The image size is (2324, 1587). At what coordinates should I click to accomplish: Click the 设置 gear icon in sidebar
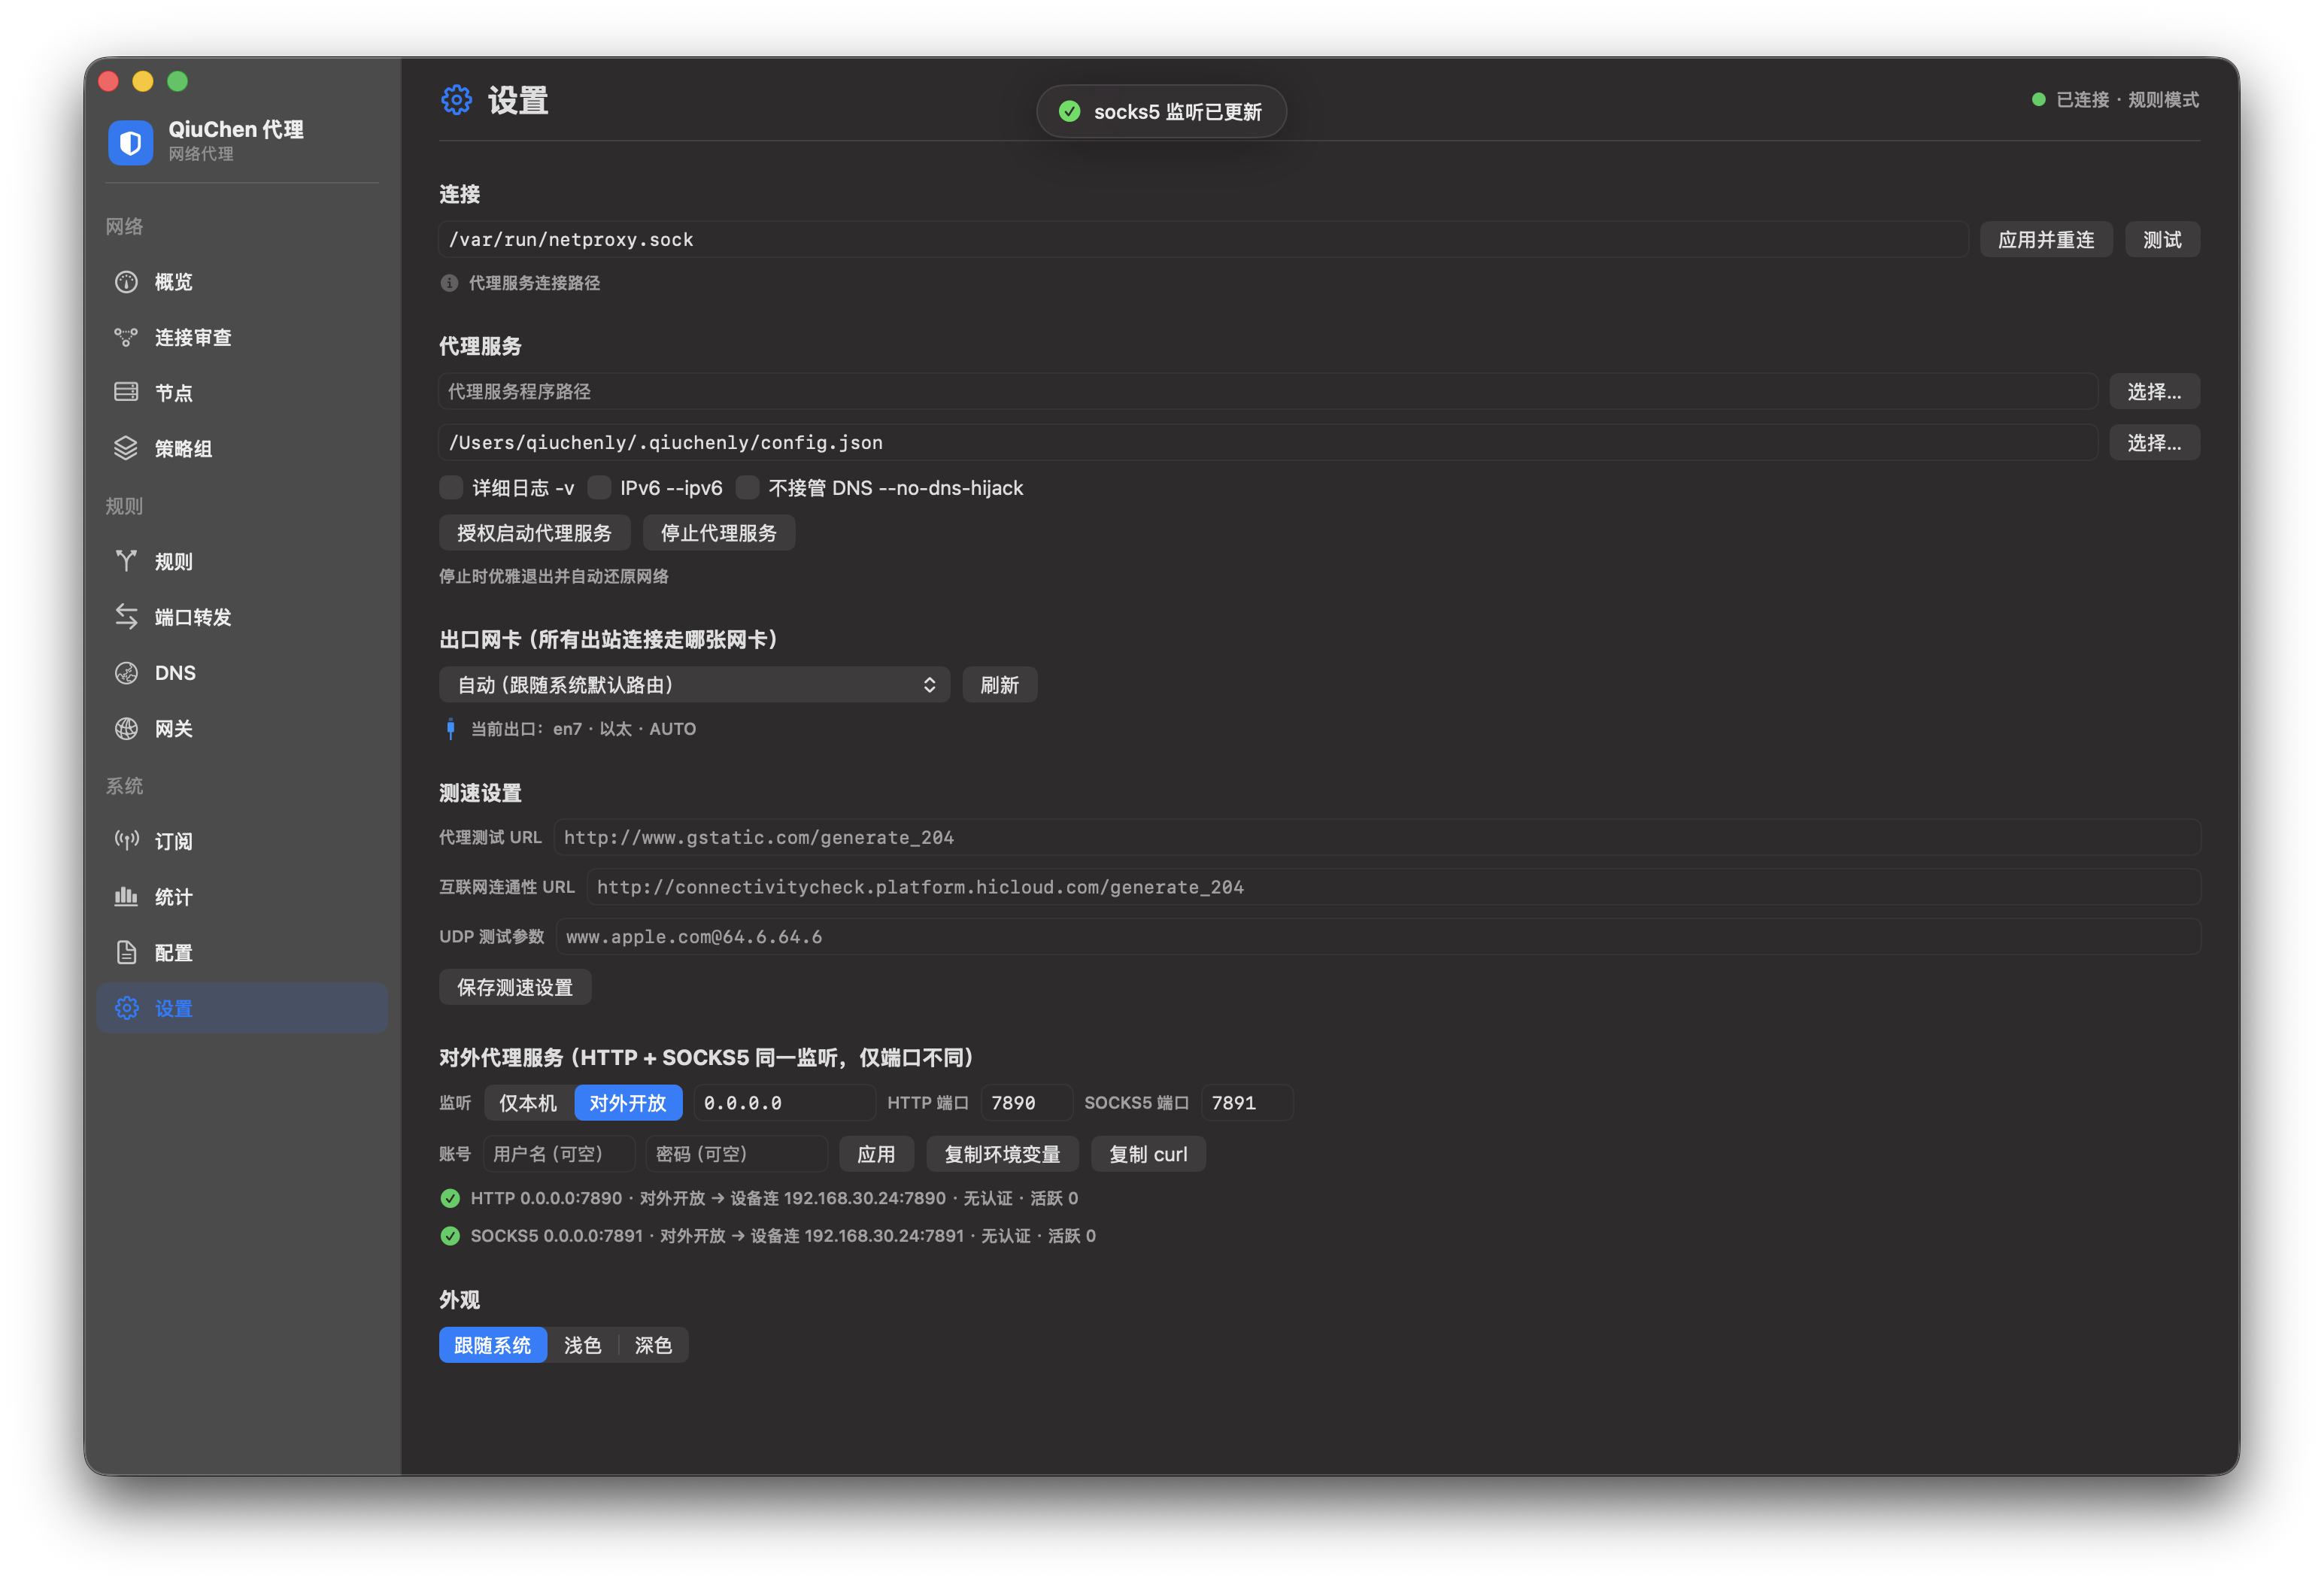coord(126,1009)
